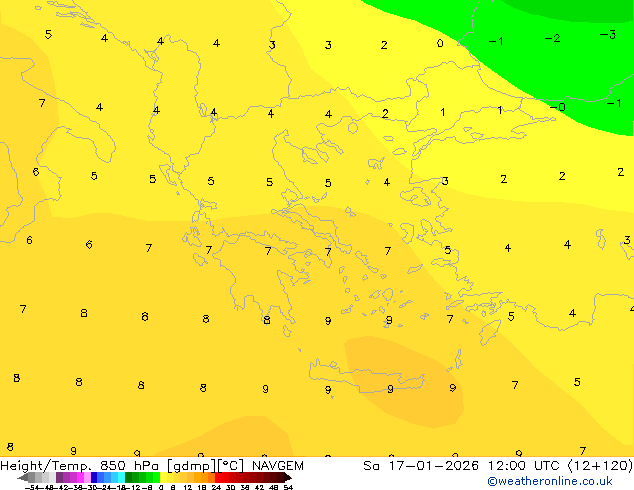Click the legend label "-54" at left end
The image size is (634, 490).
coord(32,487)
